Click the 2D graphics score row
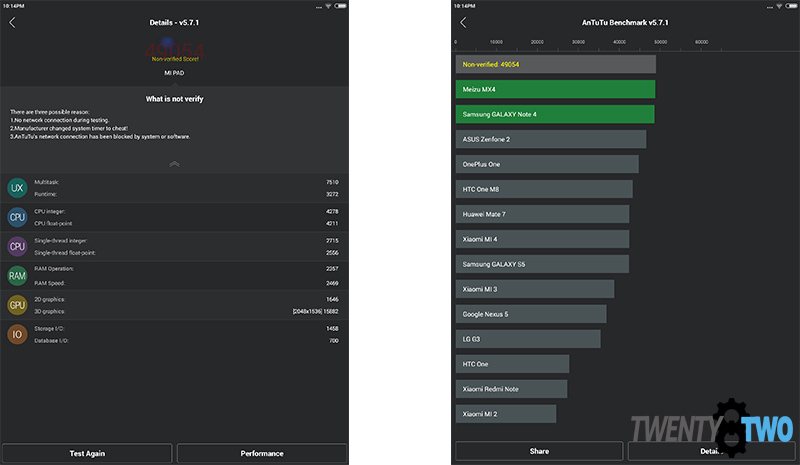Screen dimensions: 800x465 (186, 300)
